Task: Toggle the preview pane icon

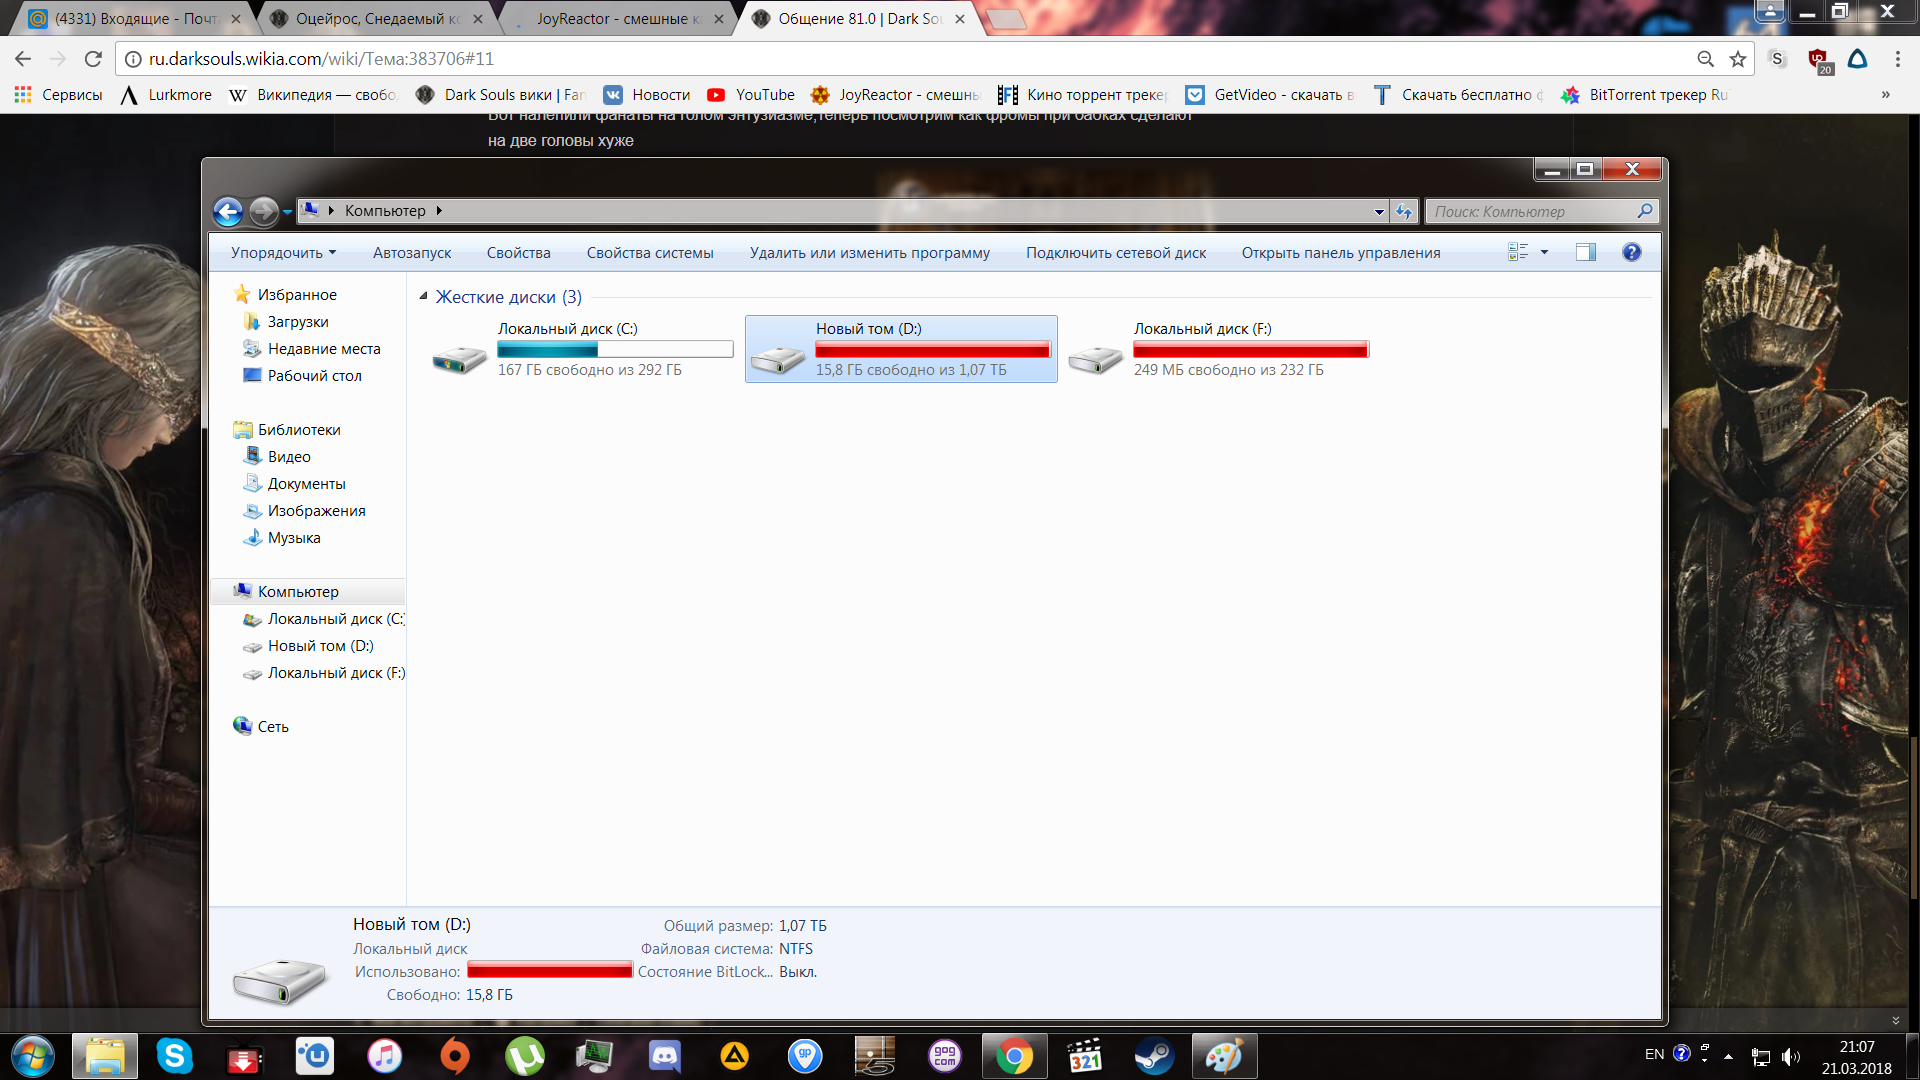Action: [x=1585, y=253]
